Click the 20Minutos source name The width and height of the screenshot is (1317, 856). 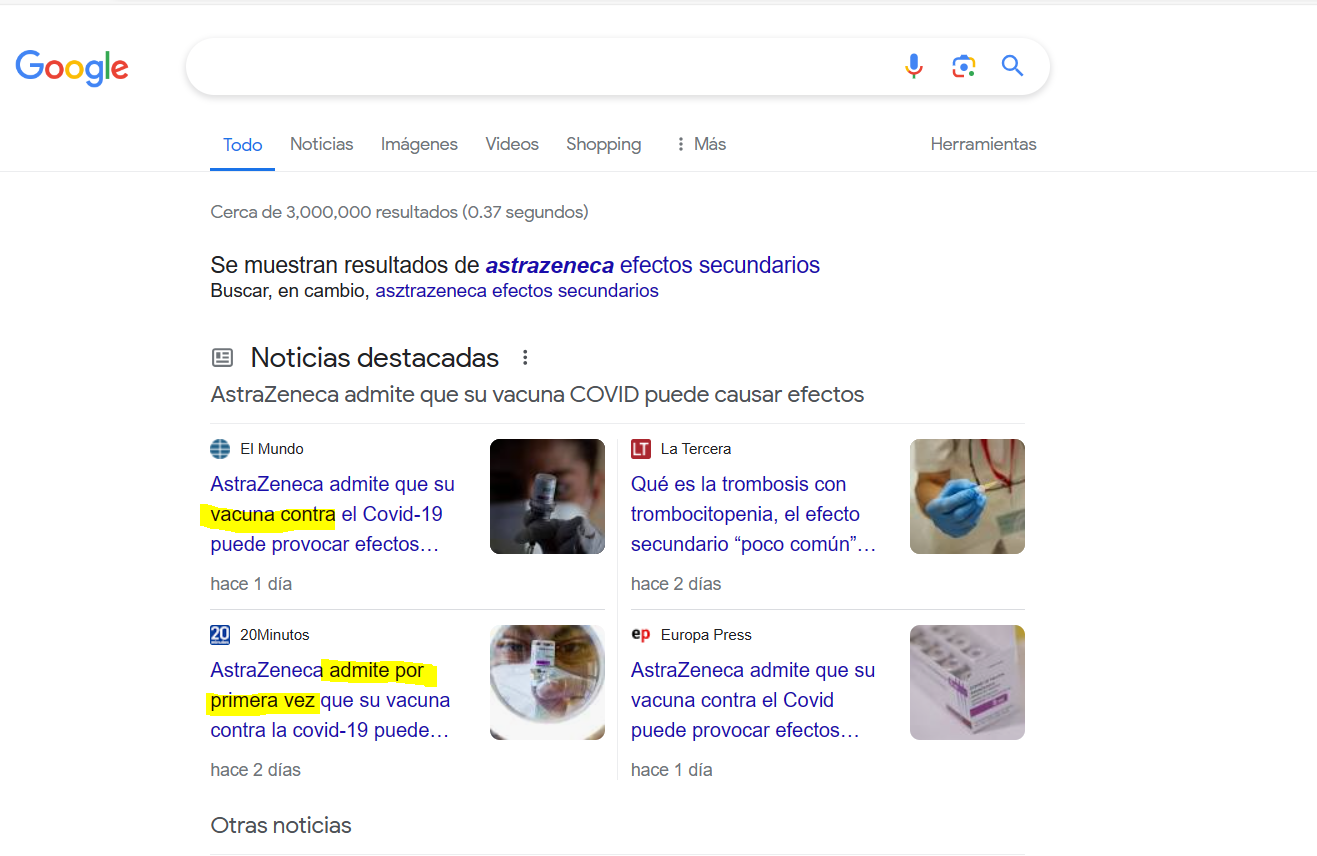(x=275, y=635)
